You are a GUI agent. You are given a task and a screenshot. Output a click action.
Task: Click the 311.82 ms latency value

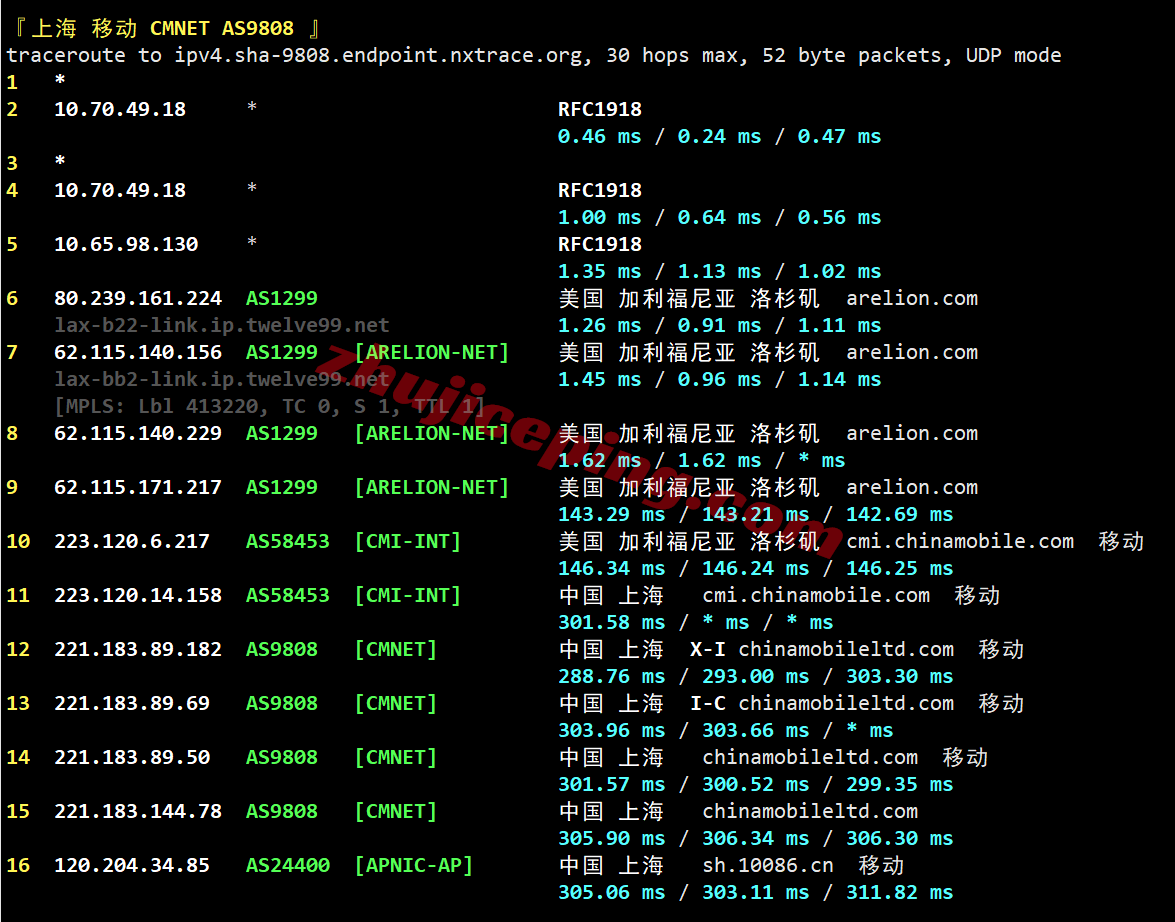pyautogui.click(x=899, y=892)
